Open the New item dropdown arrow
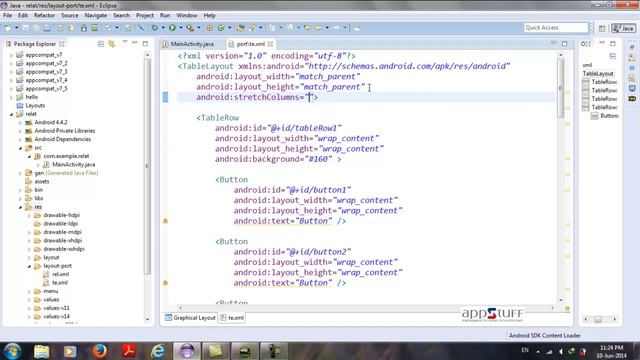The width and height of the screenshot is (640, 360). click(x=17, y=28)
